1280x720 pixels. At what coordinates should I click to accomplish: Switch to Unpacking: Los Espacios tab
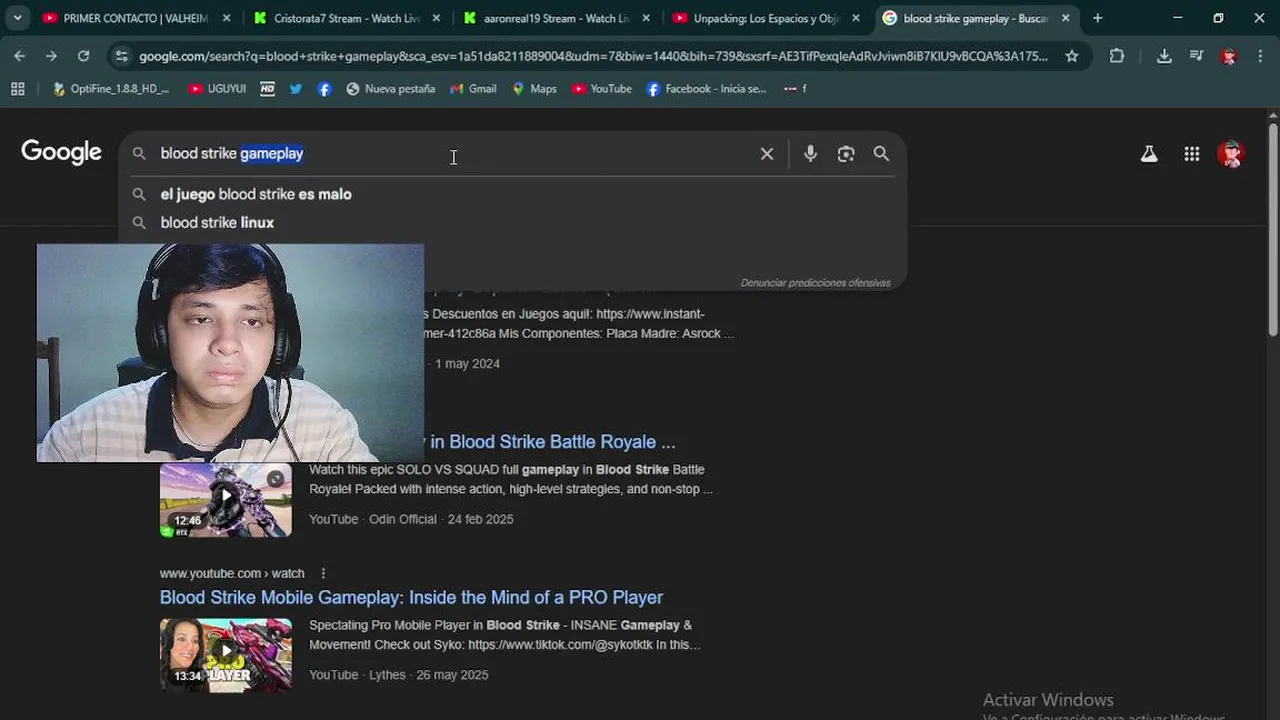pos(767,18)
